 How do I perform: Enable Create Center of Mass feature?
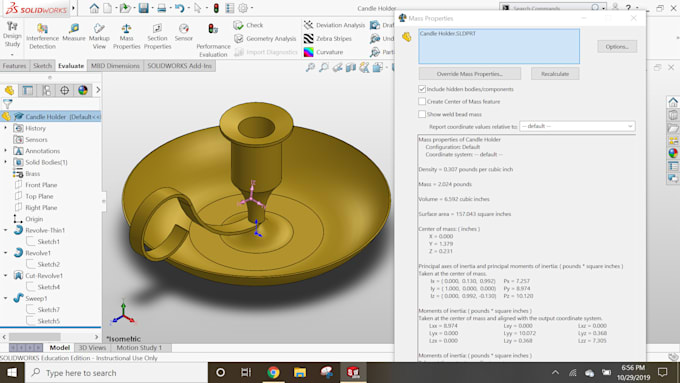[x=422, y=101]
